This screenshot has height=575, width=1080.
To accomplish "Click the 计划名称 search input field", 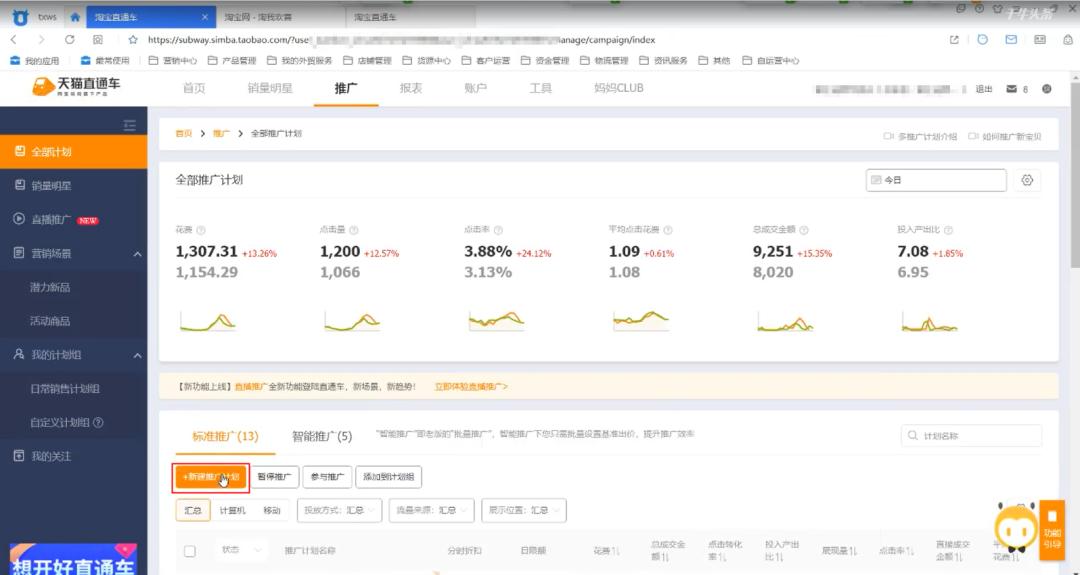I will (x=971, y=436).
